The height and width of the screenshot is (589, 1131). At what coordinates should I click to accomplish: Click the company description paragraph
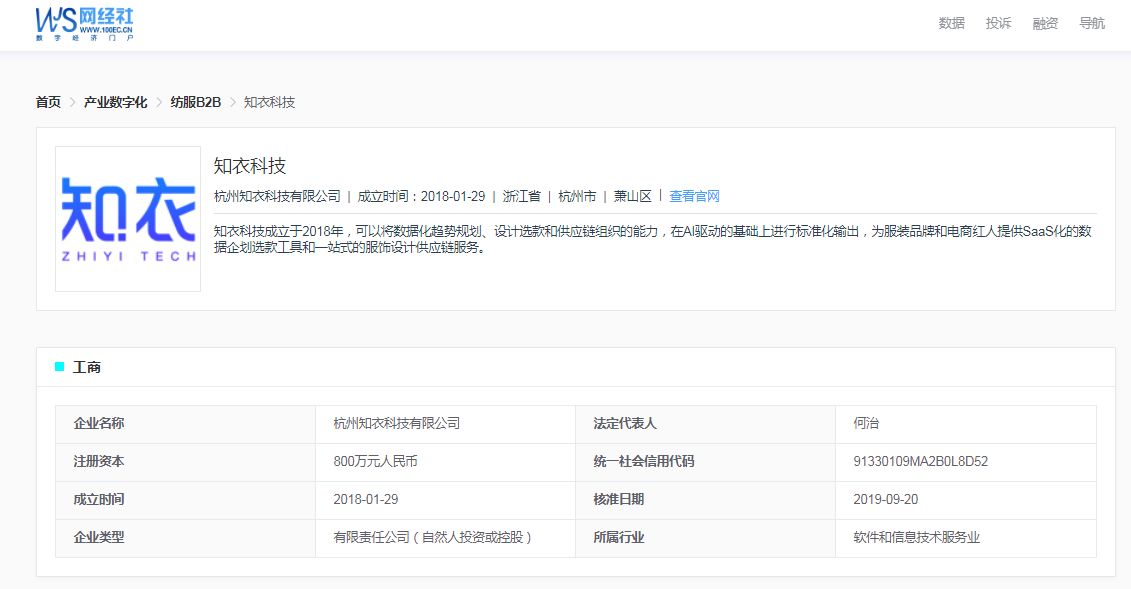click(x=653, y=239)
